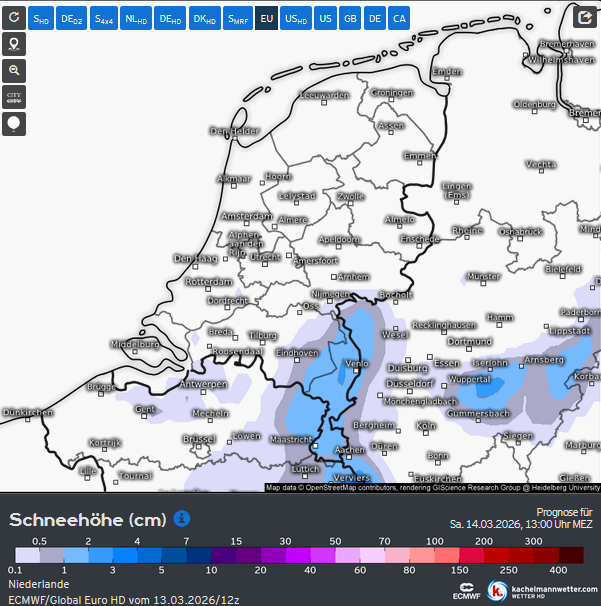
Task: Open the location pin tool
Action: 14,44
